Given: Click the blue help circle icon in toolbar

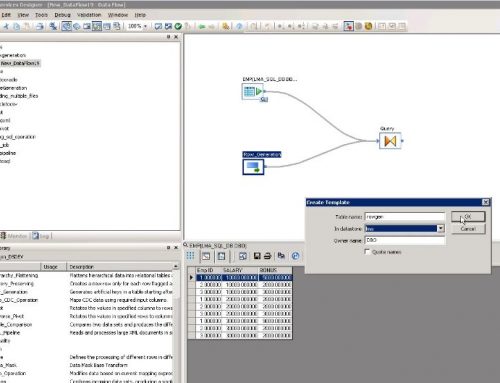Looking at the screenshot, I should (x=239, y=26).
